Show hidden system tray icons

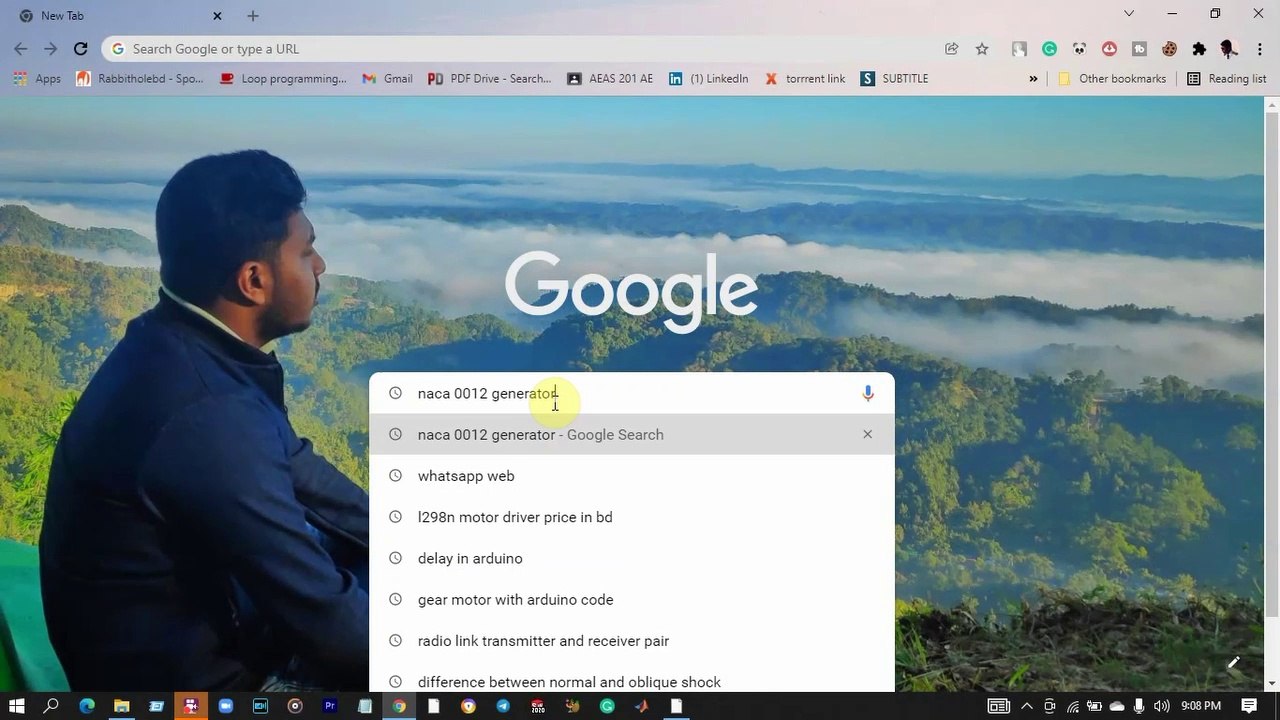[x=1026, y=706]
